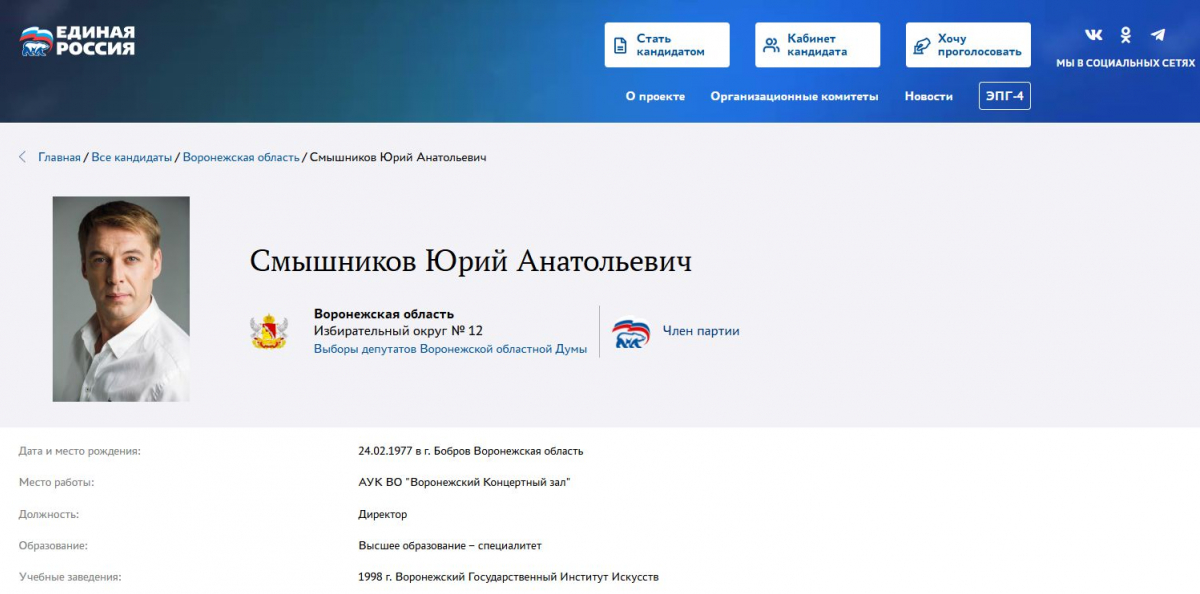The image size is (1200, 594).
Task: Click the МЫ В СОЦИАЛЬНЫХ СЕТЯХ caption
Action: click(x=1126, y=63)
